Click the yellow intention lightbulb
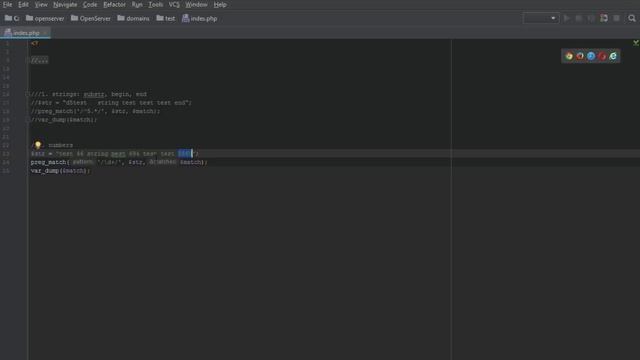This screenshot has width=640, height=360. click(x=38, y=145)
